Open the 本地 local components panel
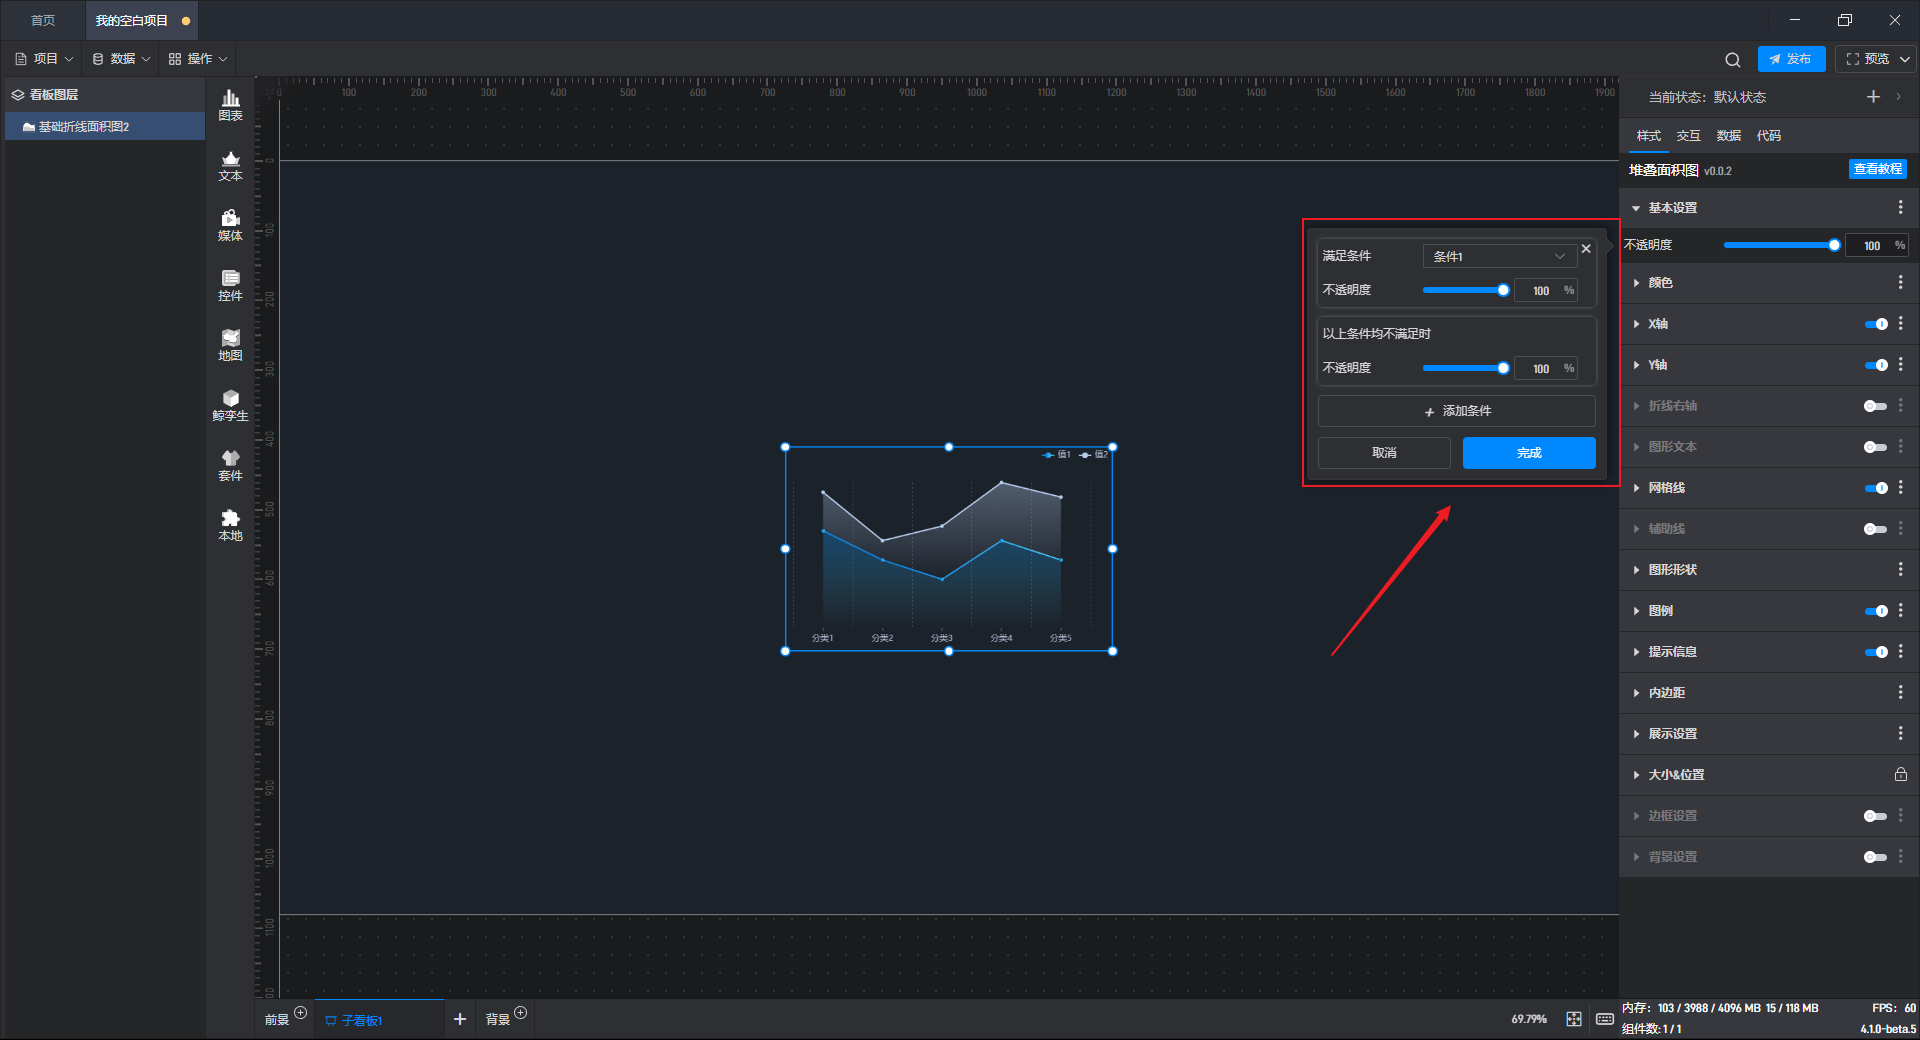 click(x=230, y=525)
